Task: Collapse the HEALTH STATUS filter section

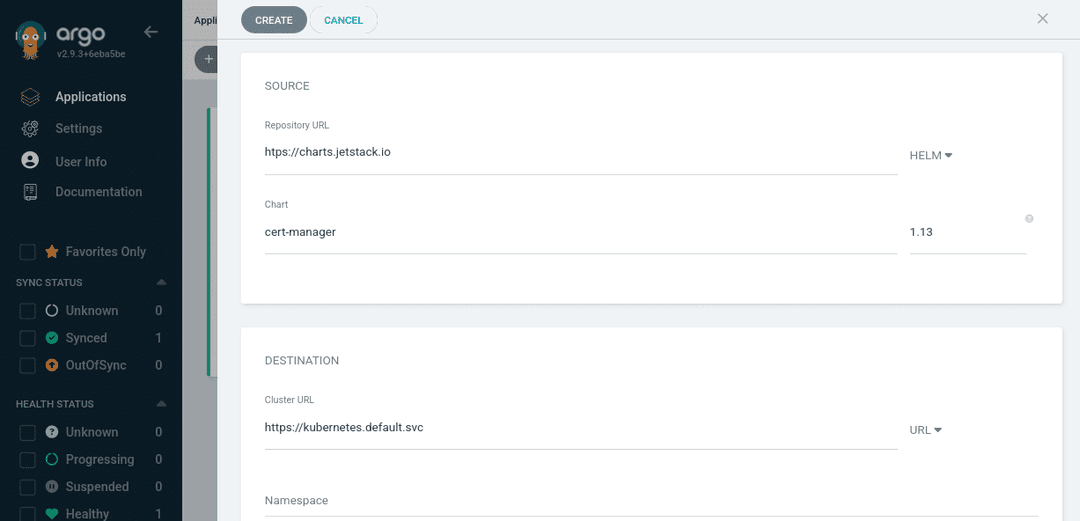Action: point(161,405)
